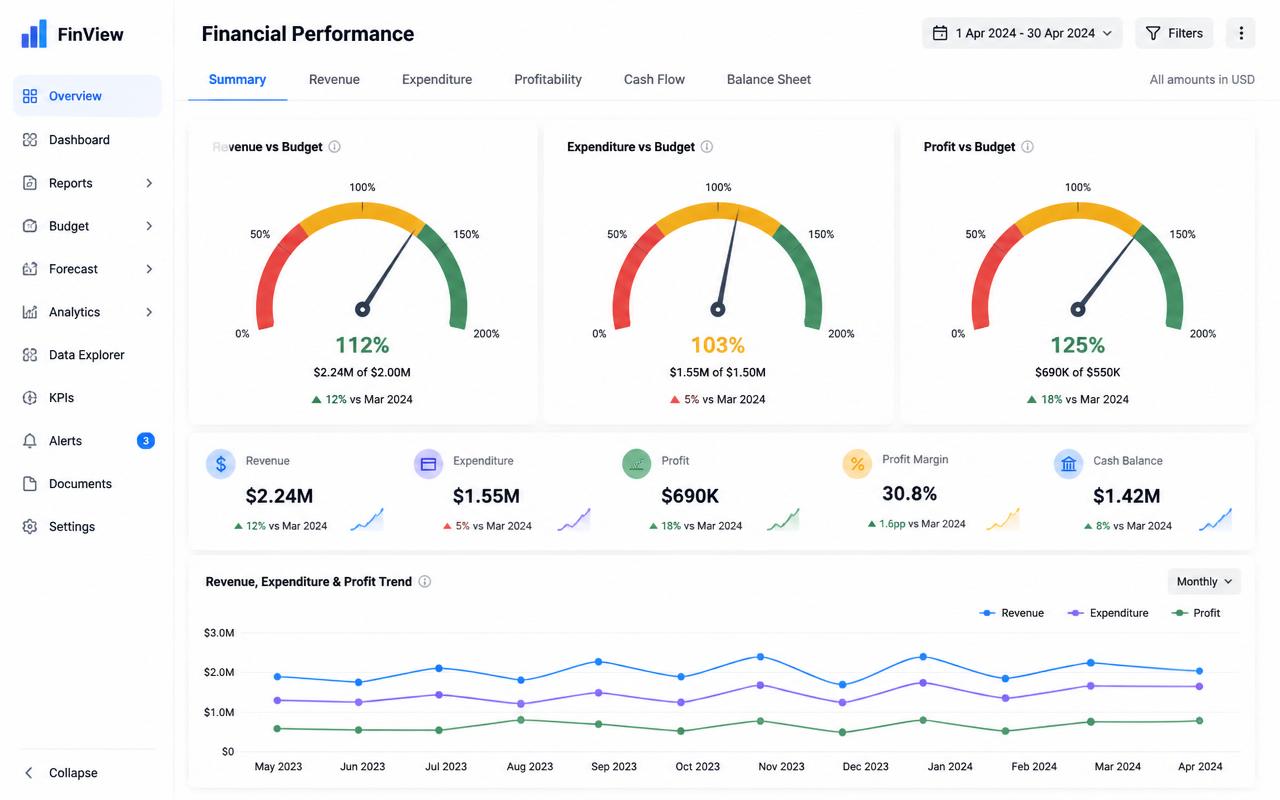Switch to the Balance Sheet tab
The width and height of the screenshot is (1280, 800).
coord(769,79)
